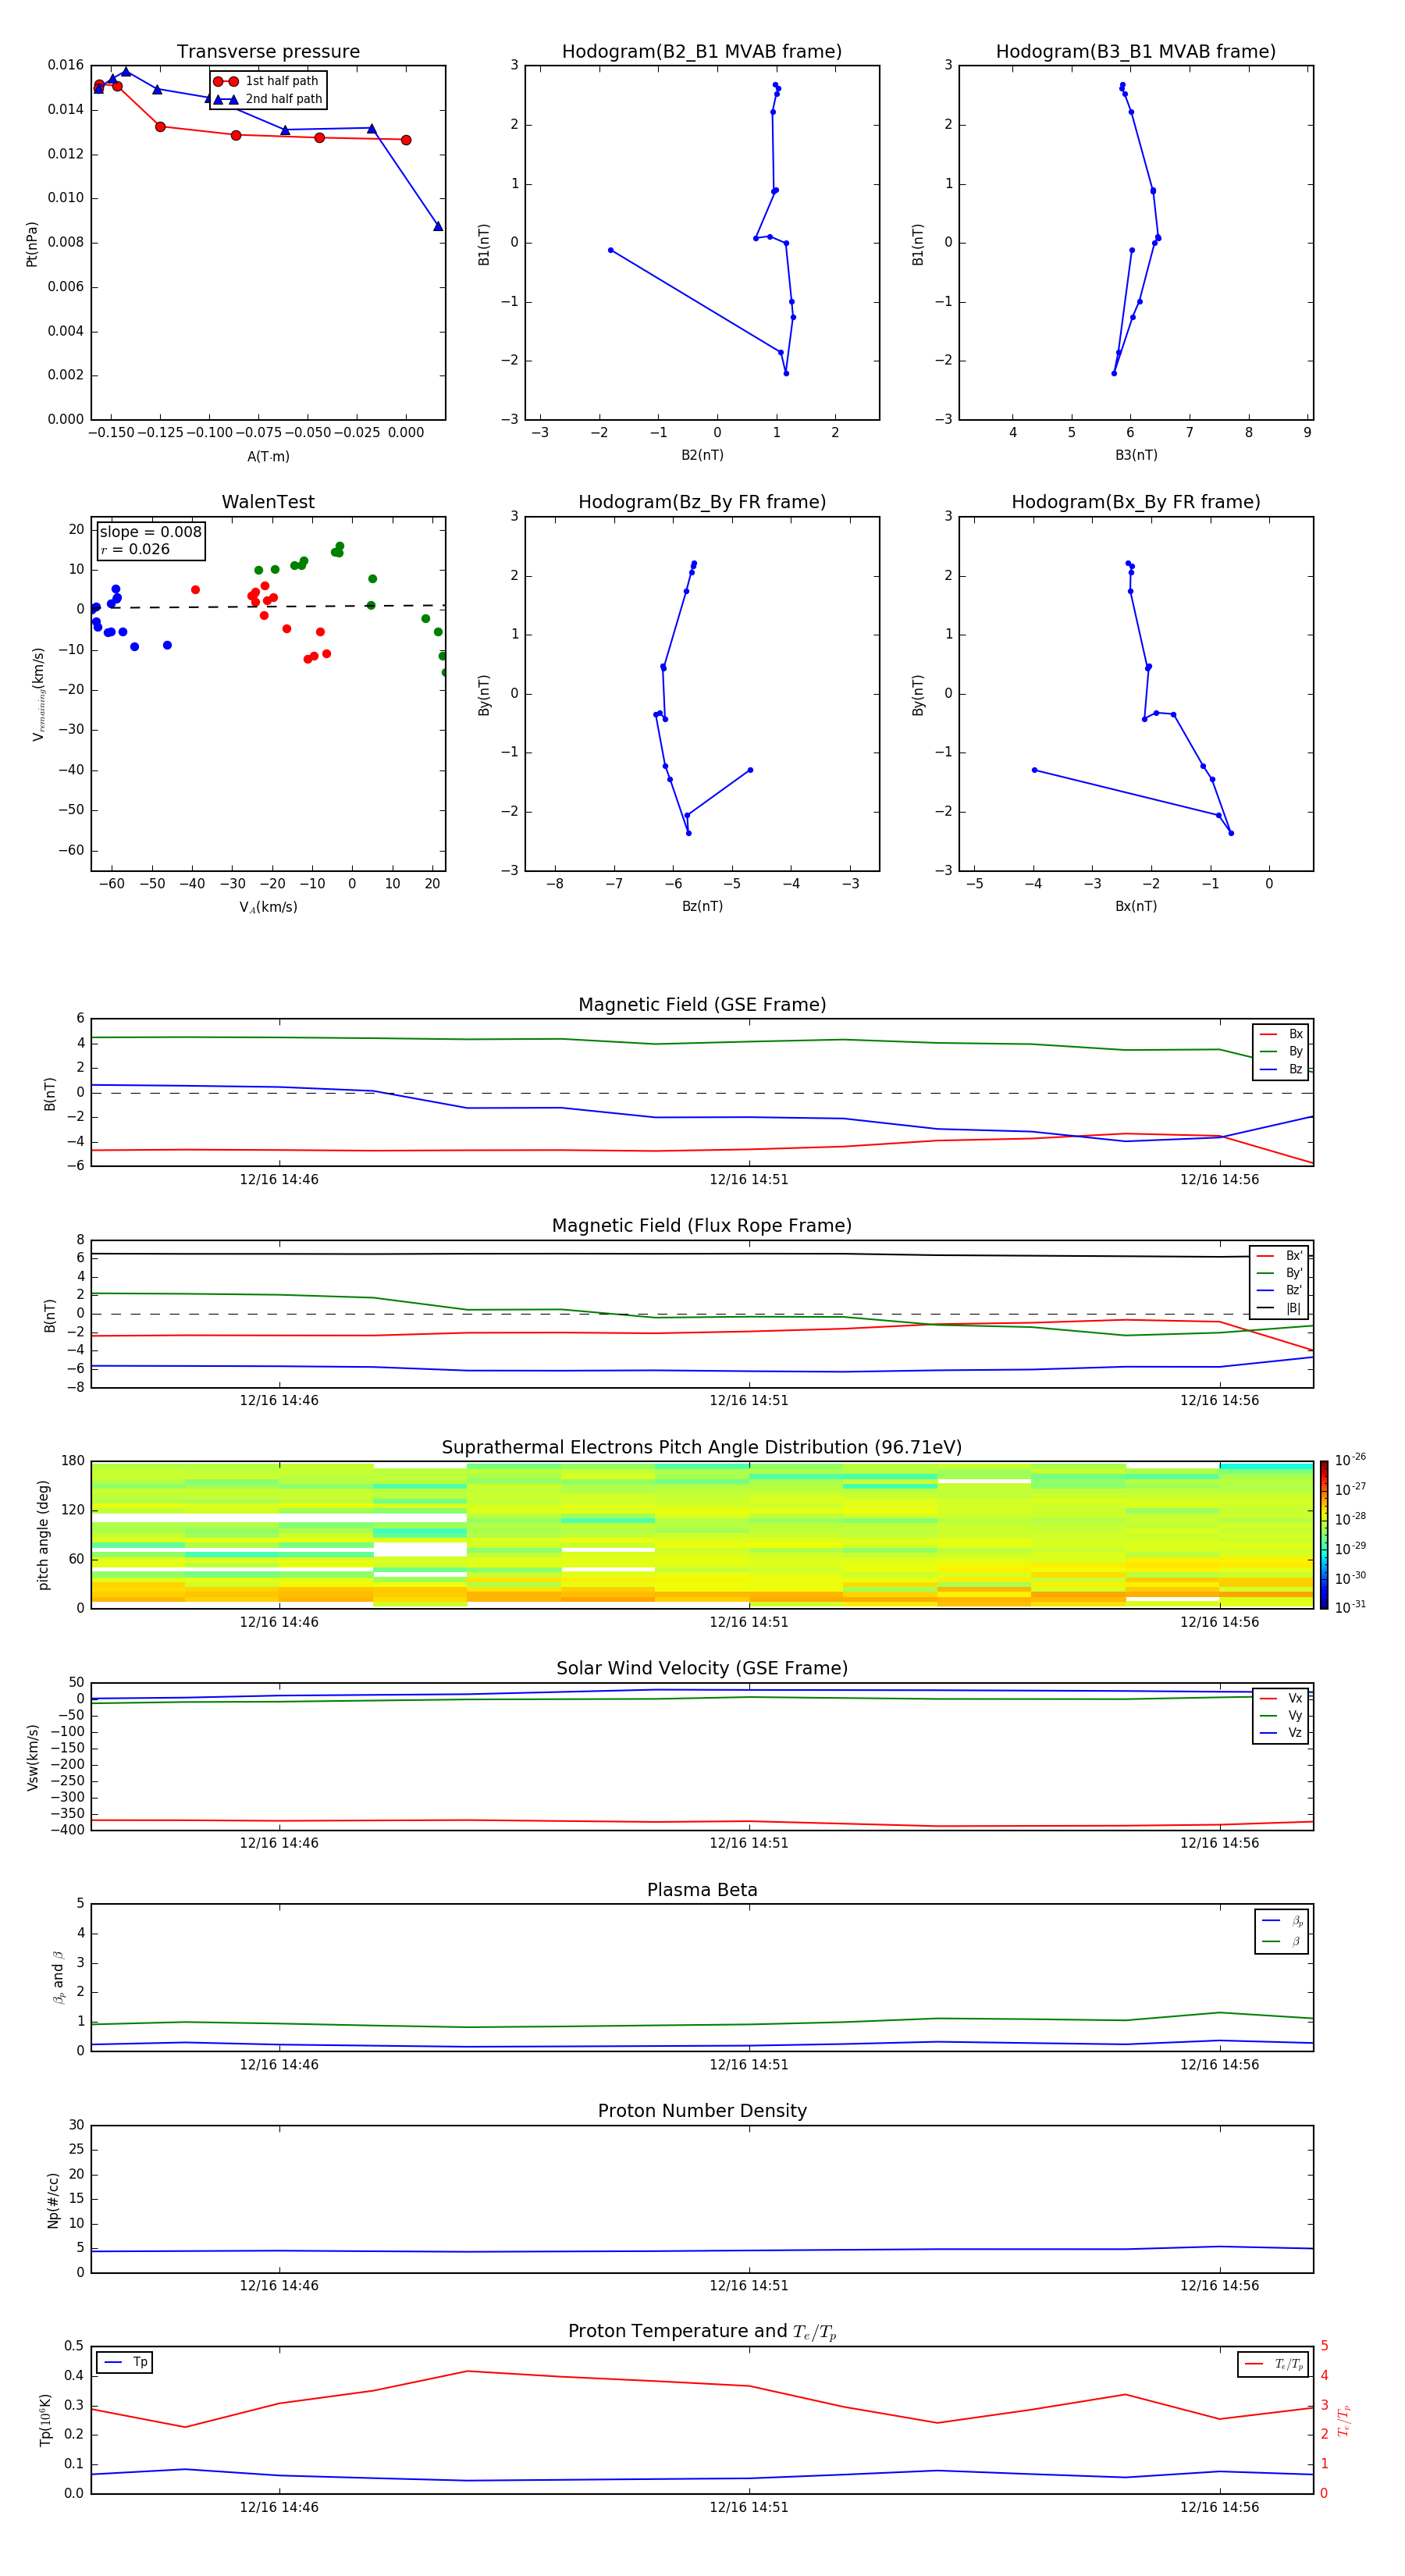This screenshot has height=2576, width=1405.
Task: Click the Bz legend entry in GSE magnetic field
Action: click(x=1281, y=1069)
